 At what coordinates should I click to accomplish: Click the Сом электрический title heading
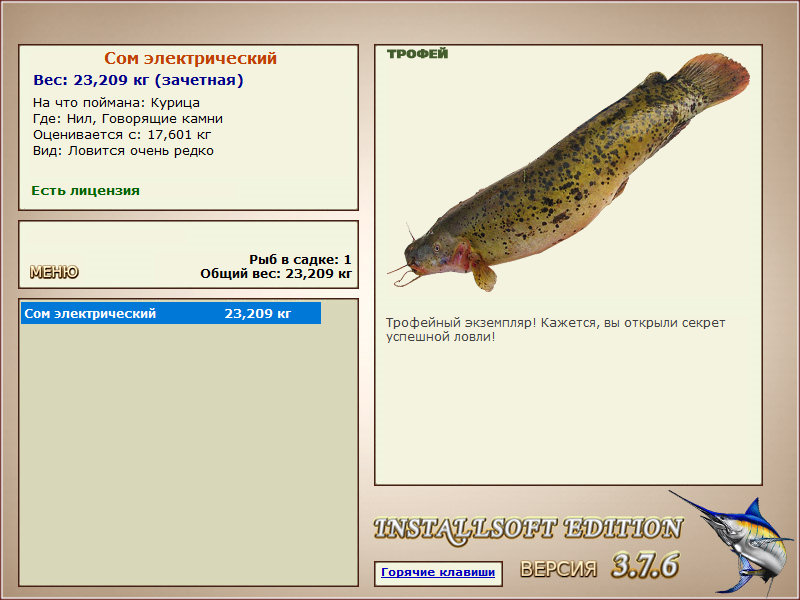[x=190, y=58]
